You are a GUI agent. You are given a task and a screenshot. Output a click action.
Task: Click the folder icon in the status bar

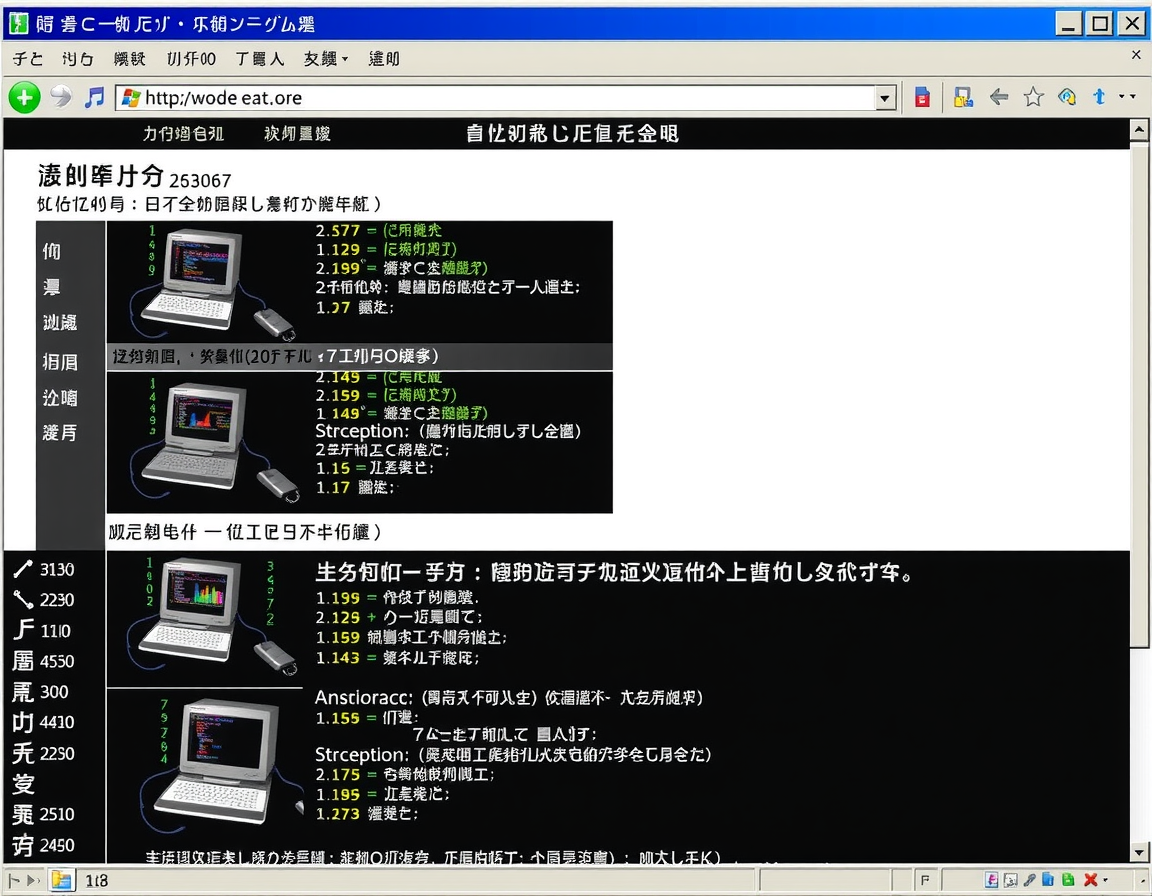click(x=62, y=880)
